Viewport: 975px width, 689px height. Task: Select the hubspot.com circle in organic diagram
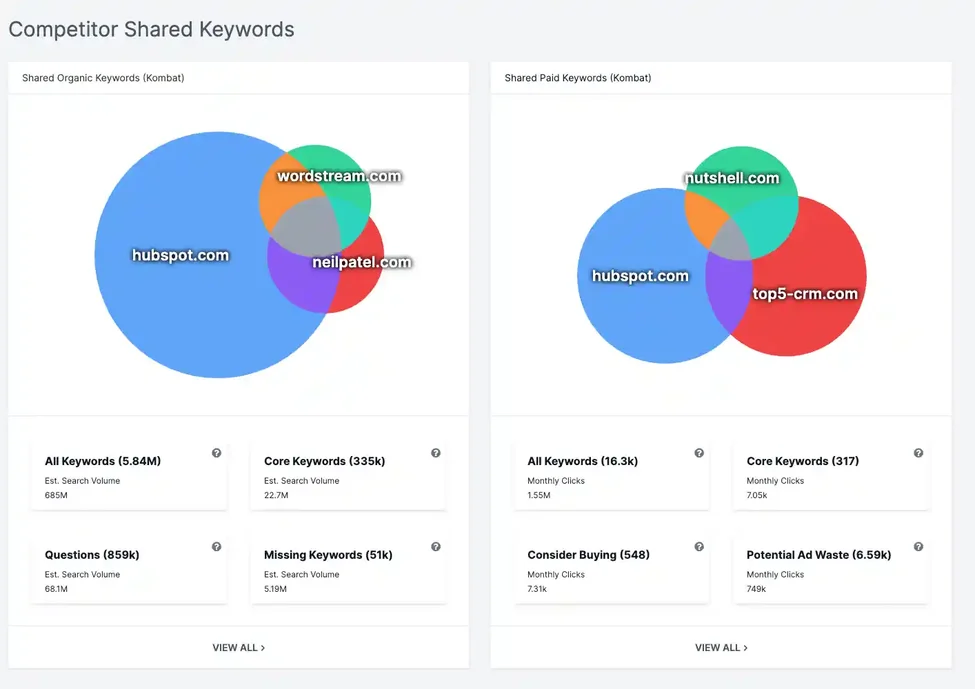(x=180, y=255)
